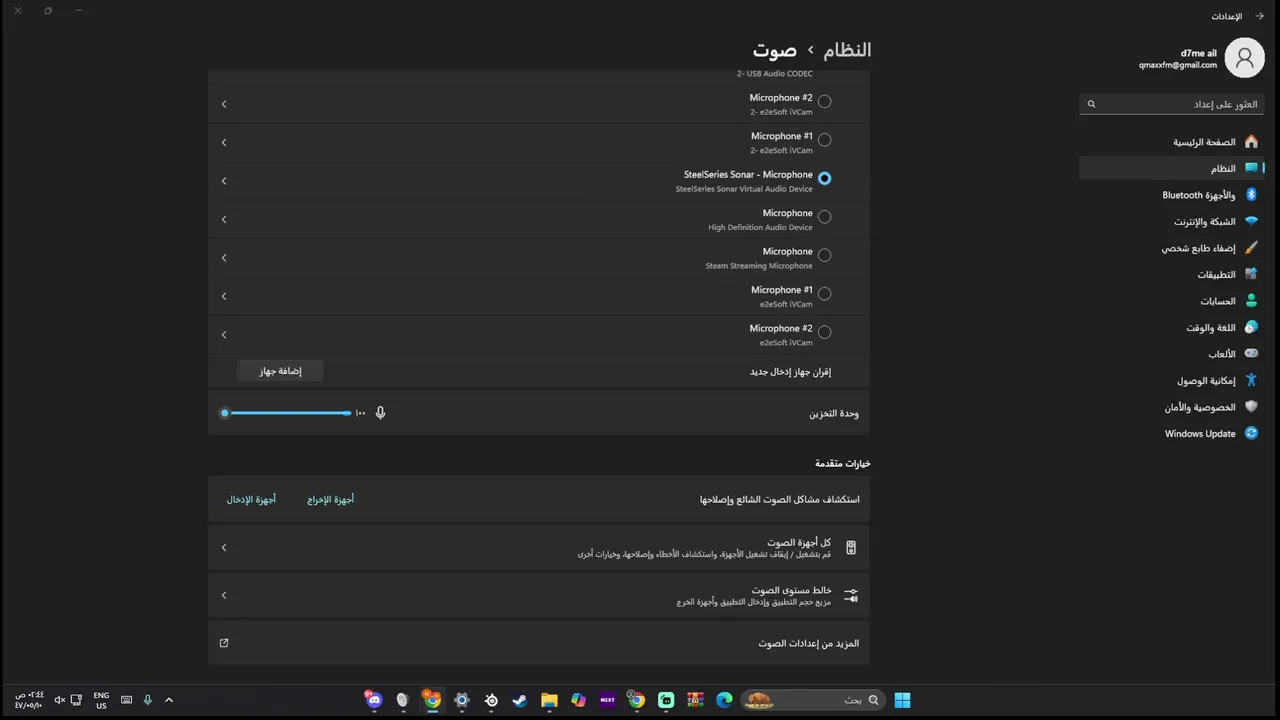
Task: Open Microsoft Edge from the taskbar
Action: coord(724,700)
